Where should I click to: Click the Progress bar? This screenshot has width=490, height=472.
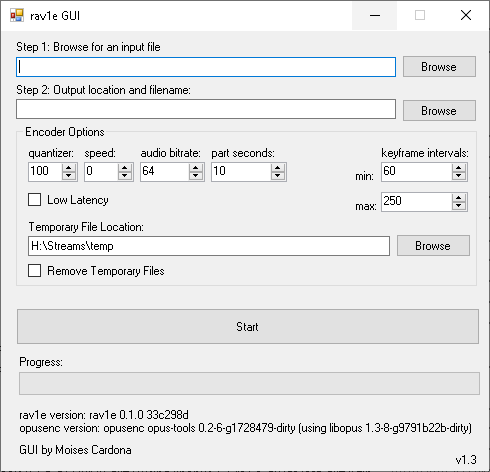249,384
